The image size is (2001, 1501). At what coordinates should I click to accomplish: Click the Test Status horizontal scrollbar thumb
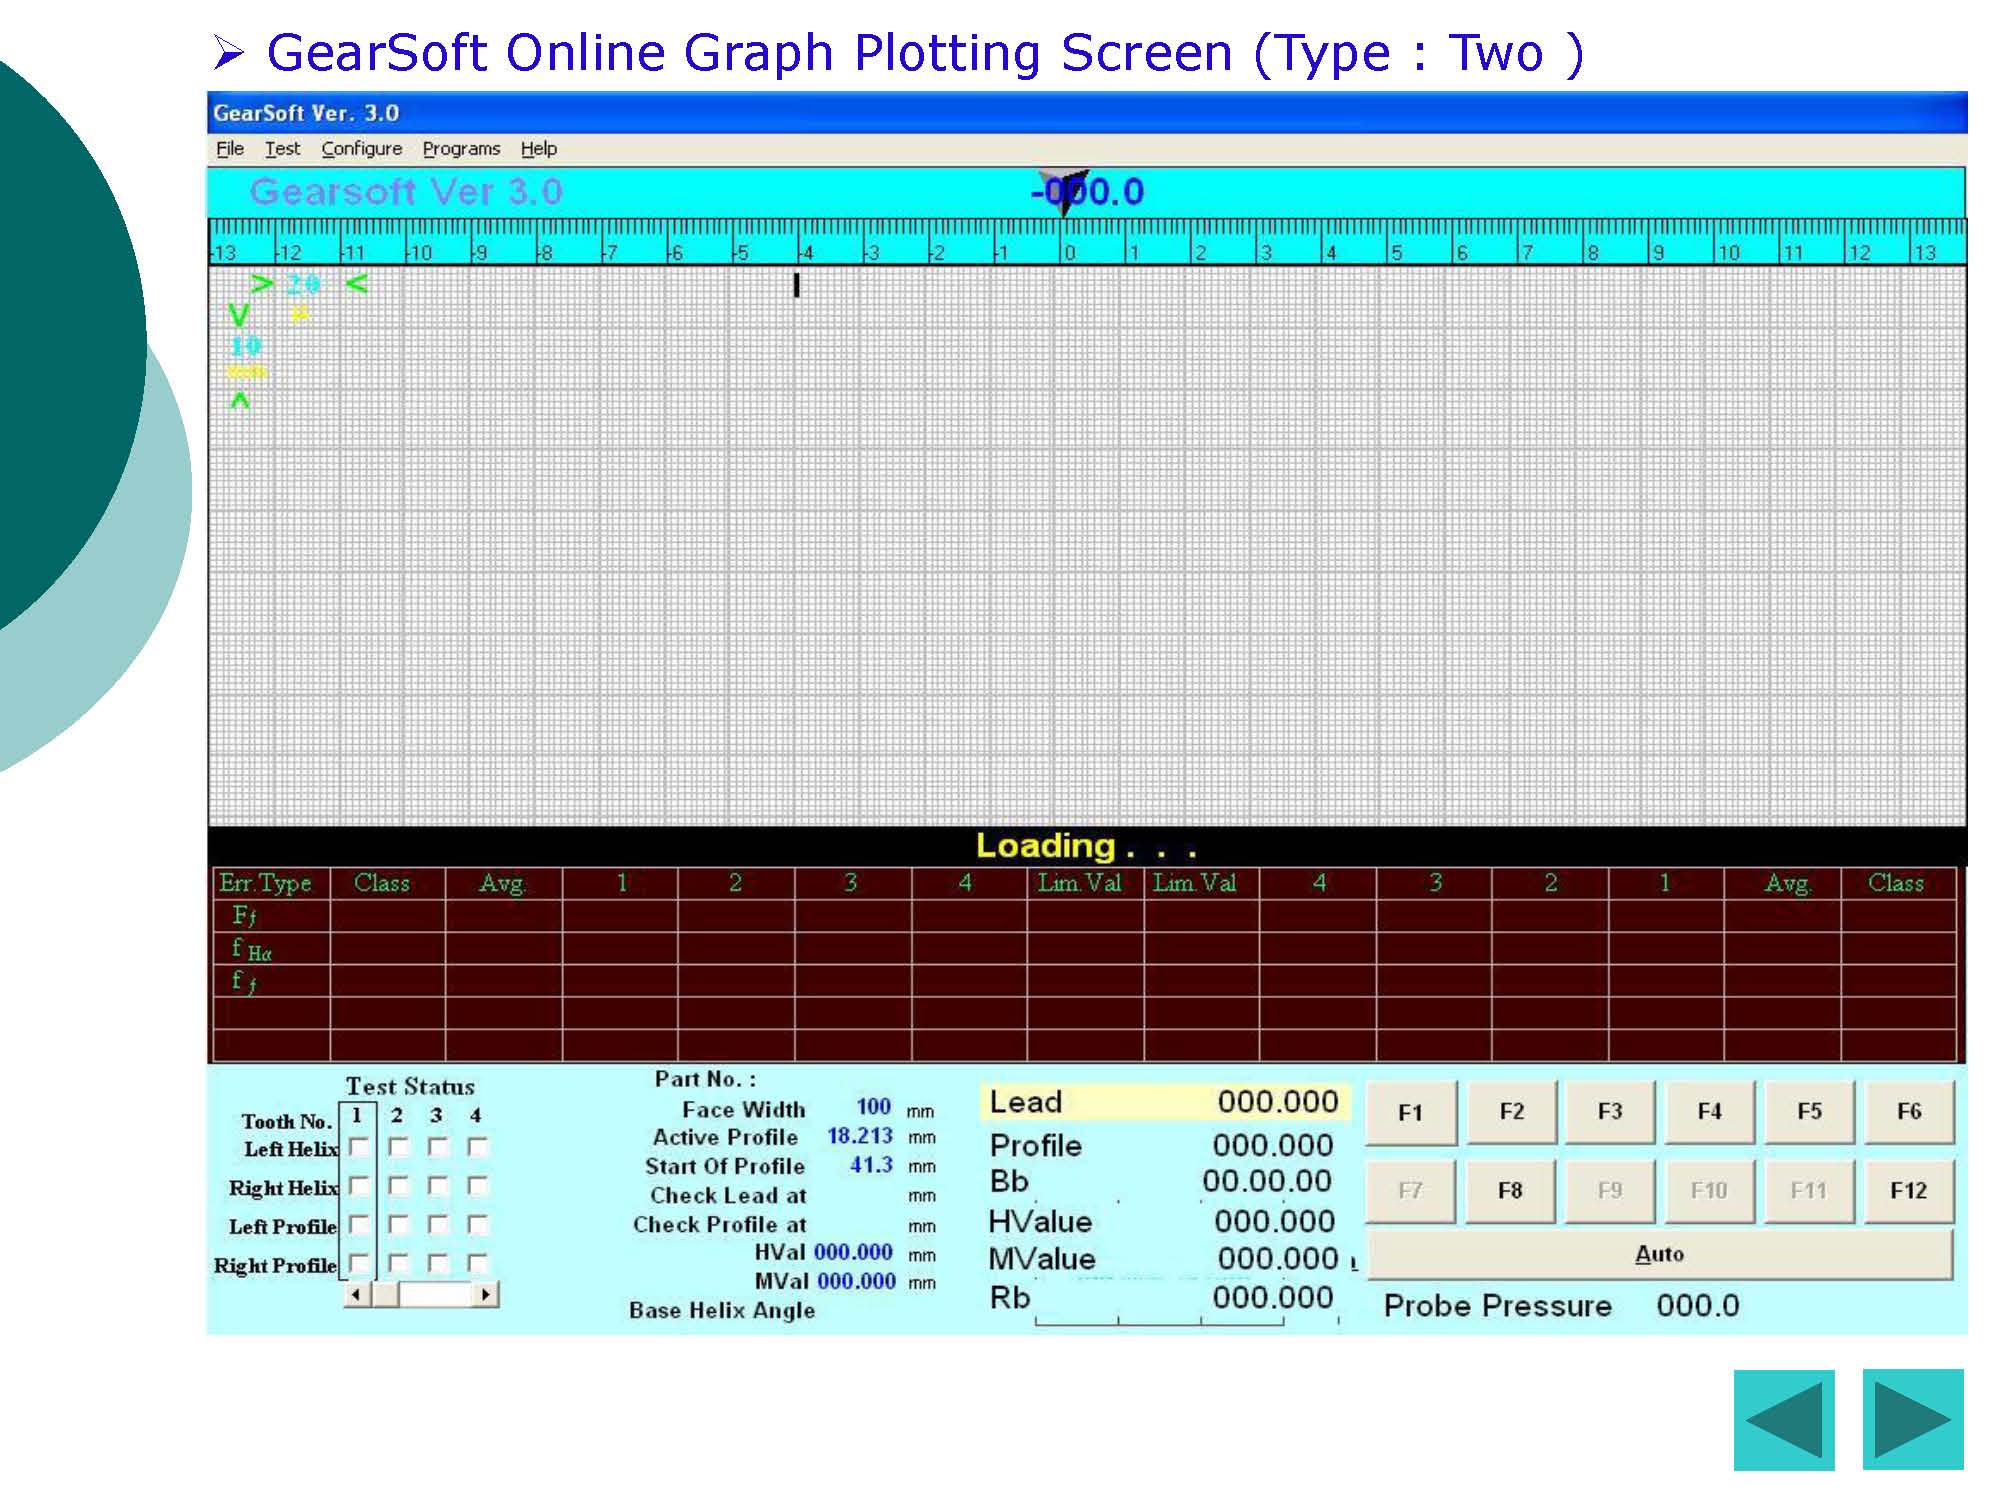pos(386,1295)
